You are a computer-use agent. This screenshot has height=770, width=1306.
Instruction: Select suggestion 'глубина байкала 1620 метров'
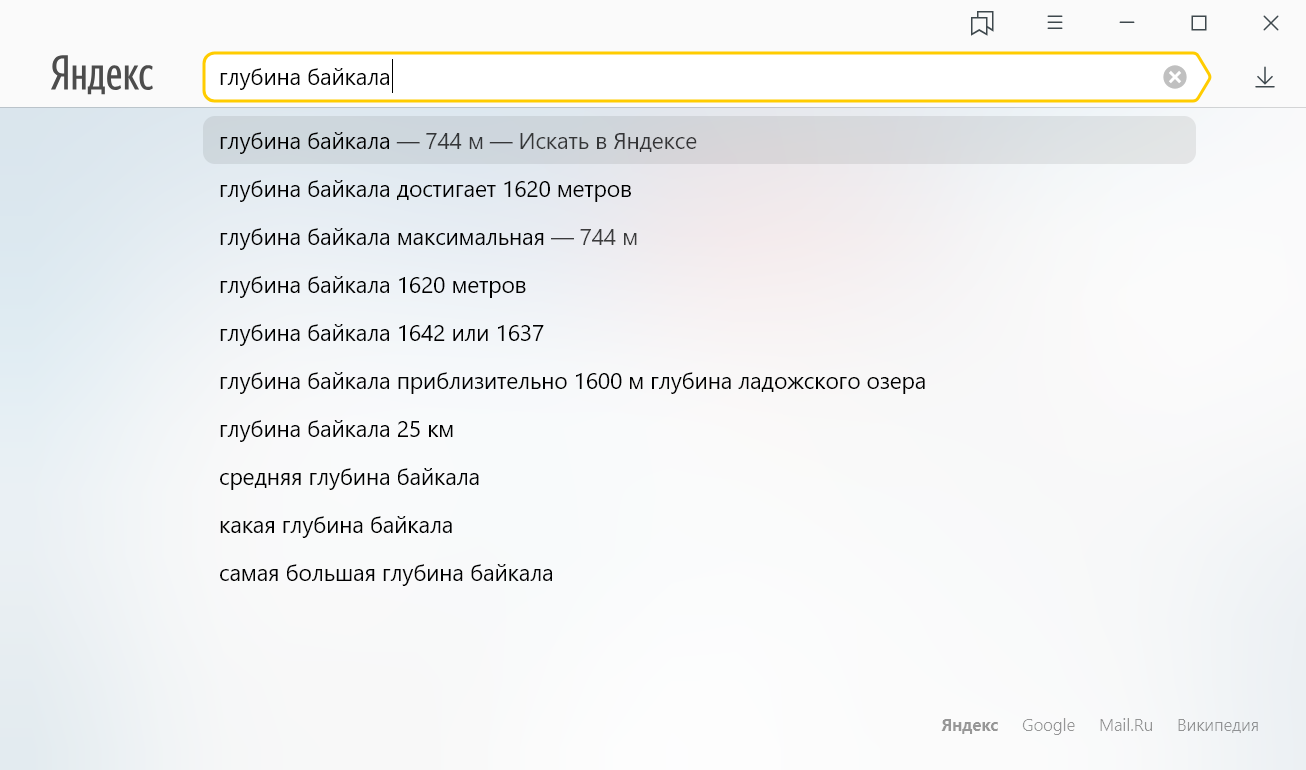(699, 285)
